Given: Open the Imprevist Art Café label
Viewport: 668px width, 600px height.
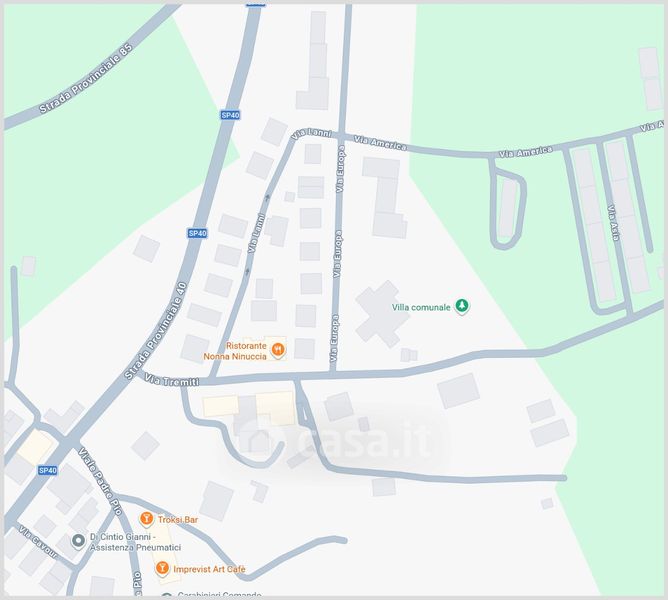Looking at the screenshot, I should coord(209,569).
